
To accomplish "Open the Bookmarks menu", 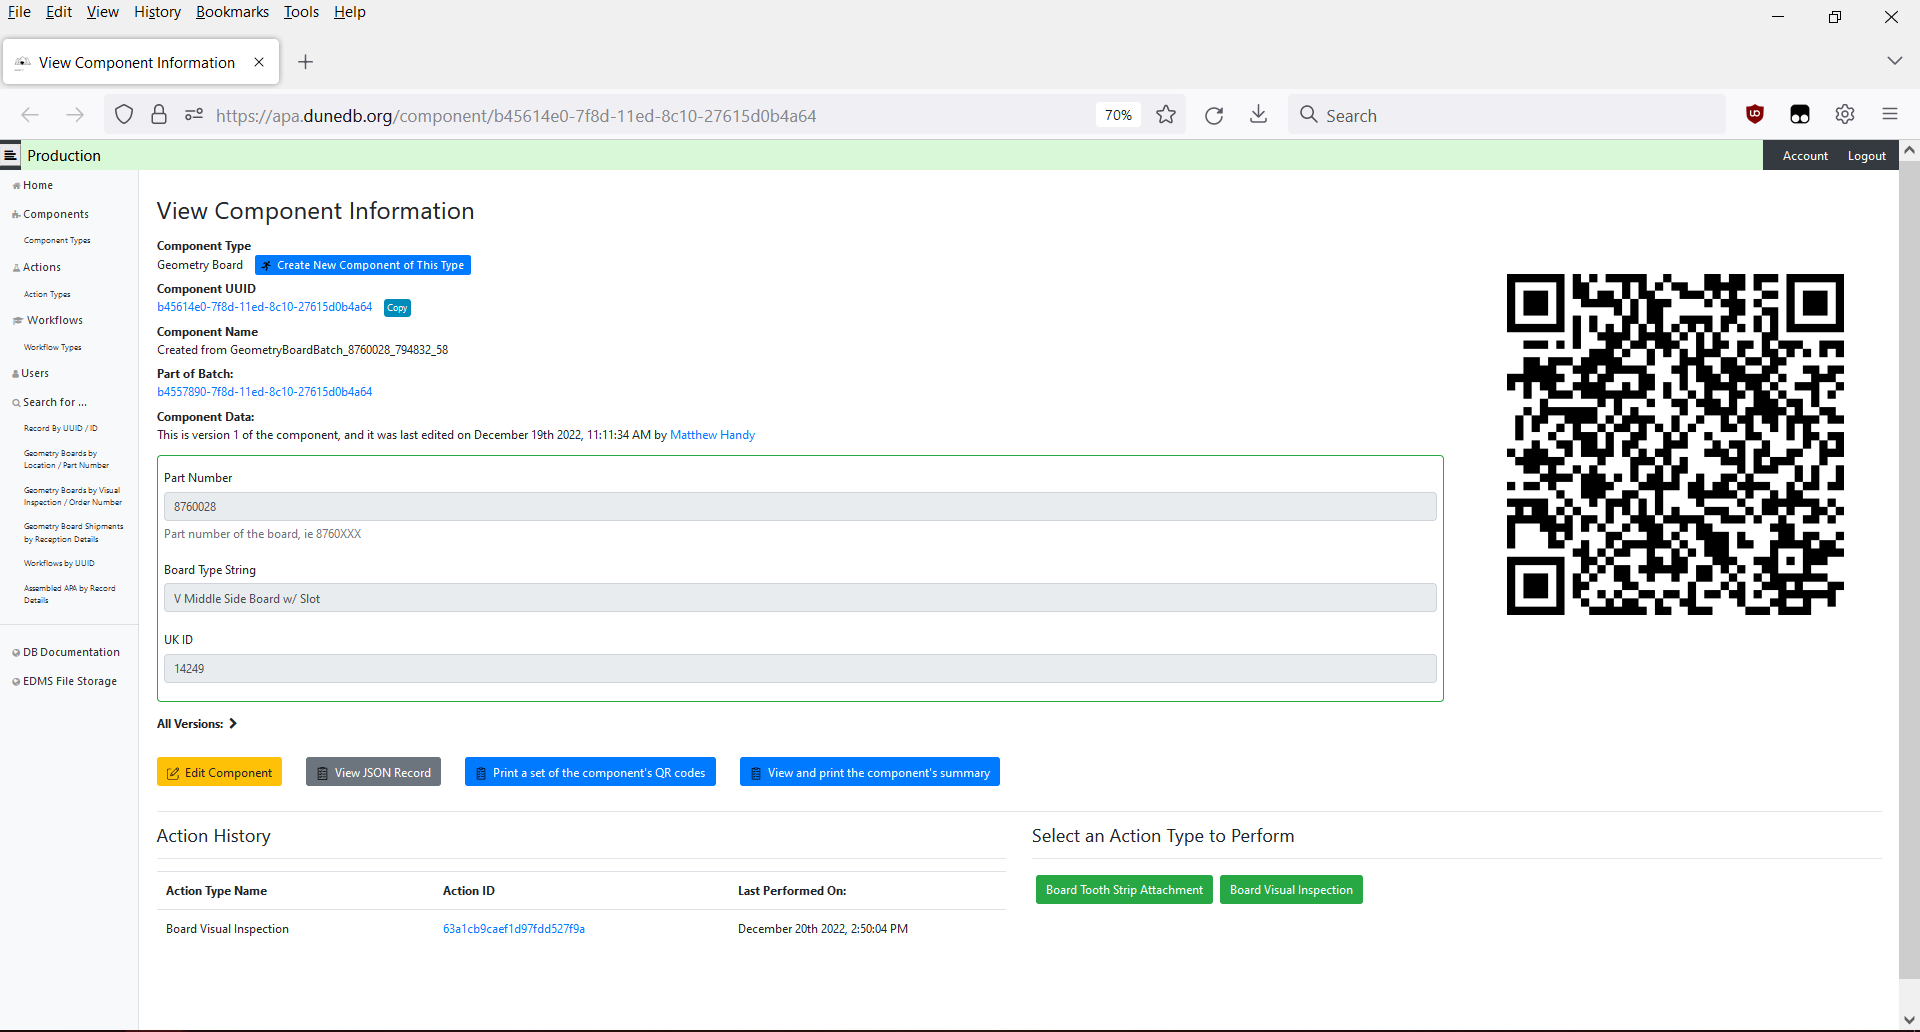I will click(232, 12).
